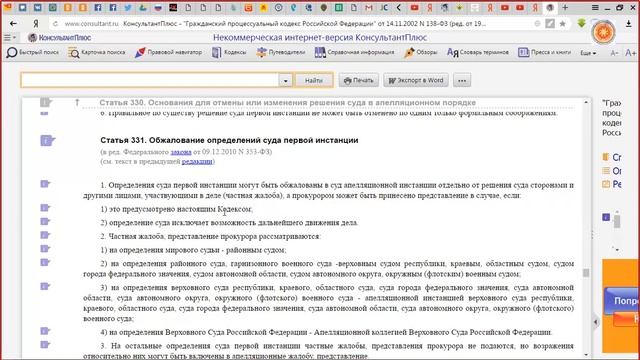Click the margin icon beside '4) на определения Верховного Суда'
Screen dimensions: 640x360
click(x=45, y=331)
